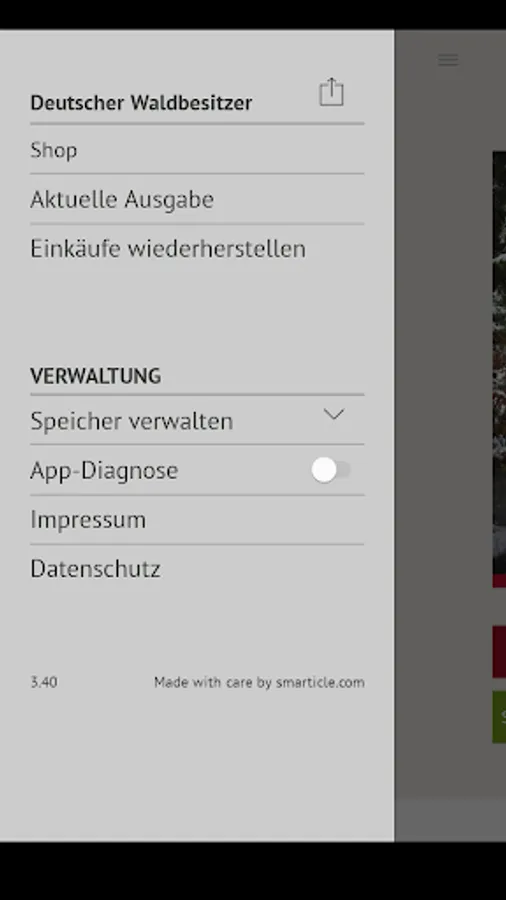Tap the green button behind the drawer
This screenshot has height=900, width=506.
499,717
